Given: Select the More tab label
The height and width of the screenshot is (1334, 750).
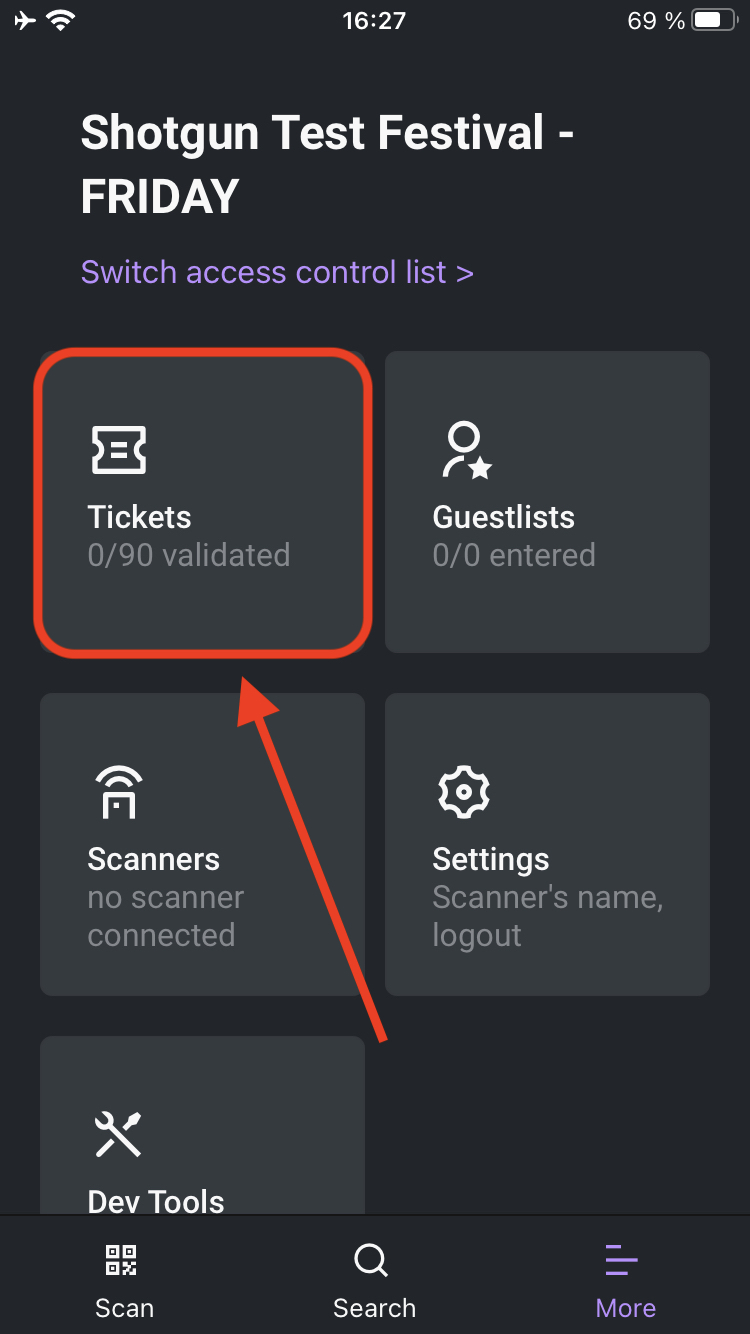Looking at the screenshot, I should pos(626,1308).
